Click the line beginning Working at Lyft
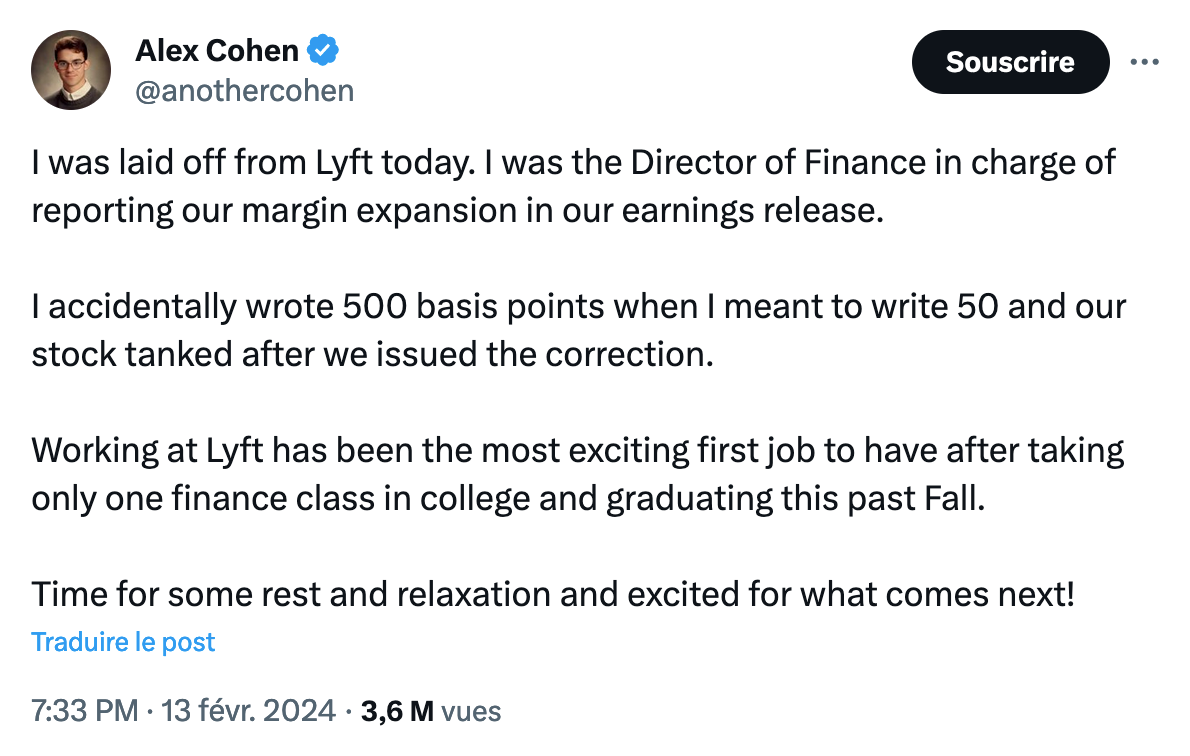The height and width of the screenshot is (756, 1190). [x=578, y=451]
